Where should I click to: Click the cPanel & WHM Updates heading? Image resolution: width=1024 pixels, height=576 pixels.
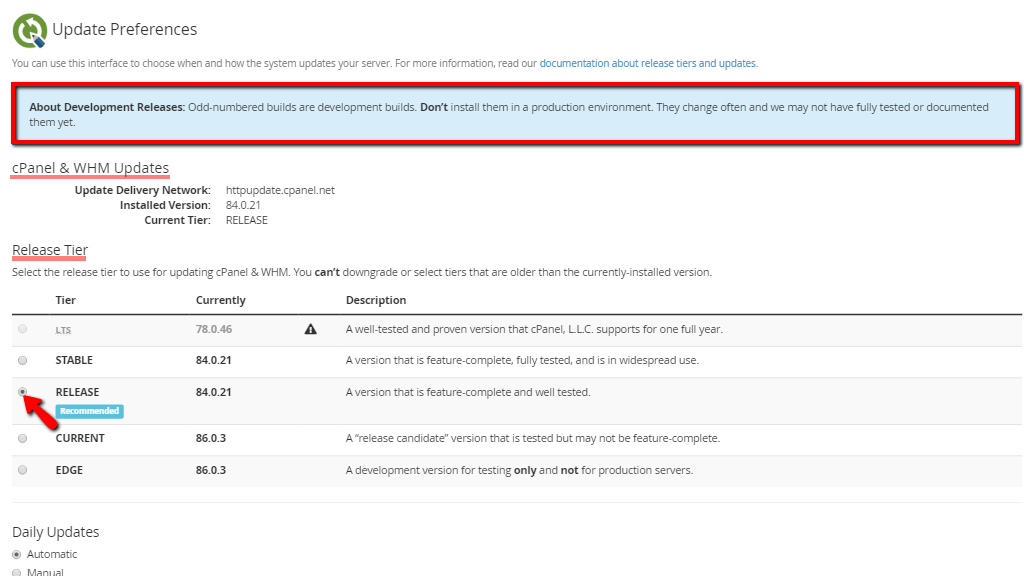point(91,168)
